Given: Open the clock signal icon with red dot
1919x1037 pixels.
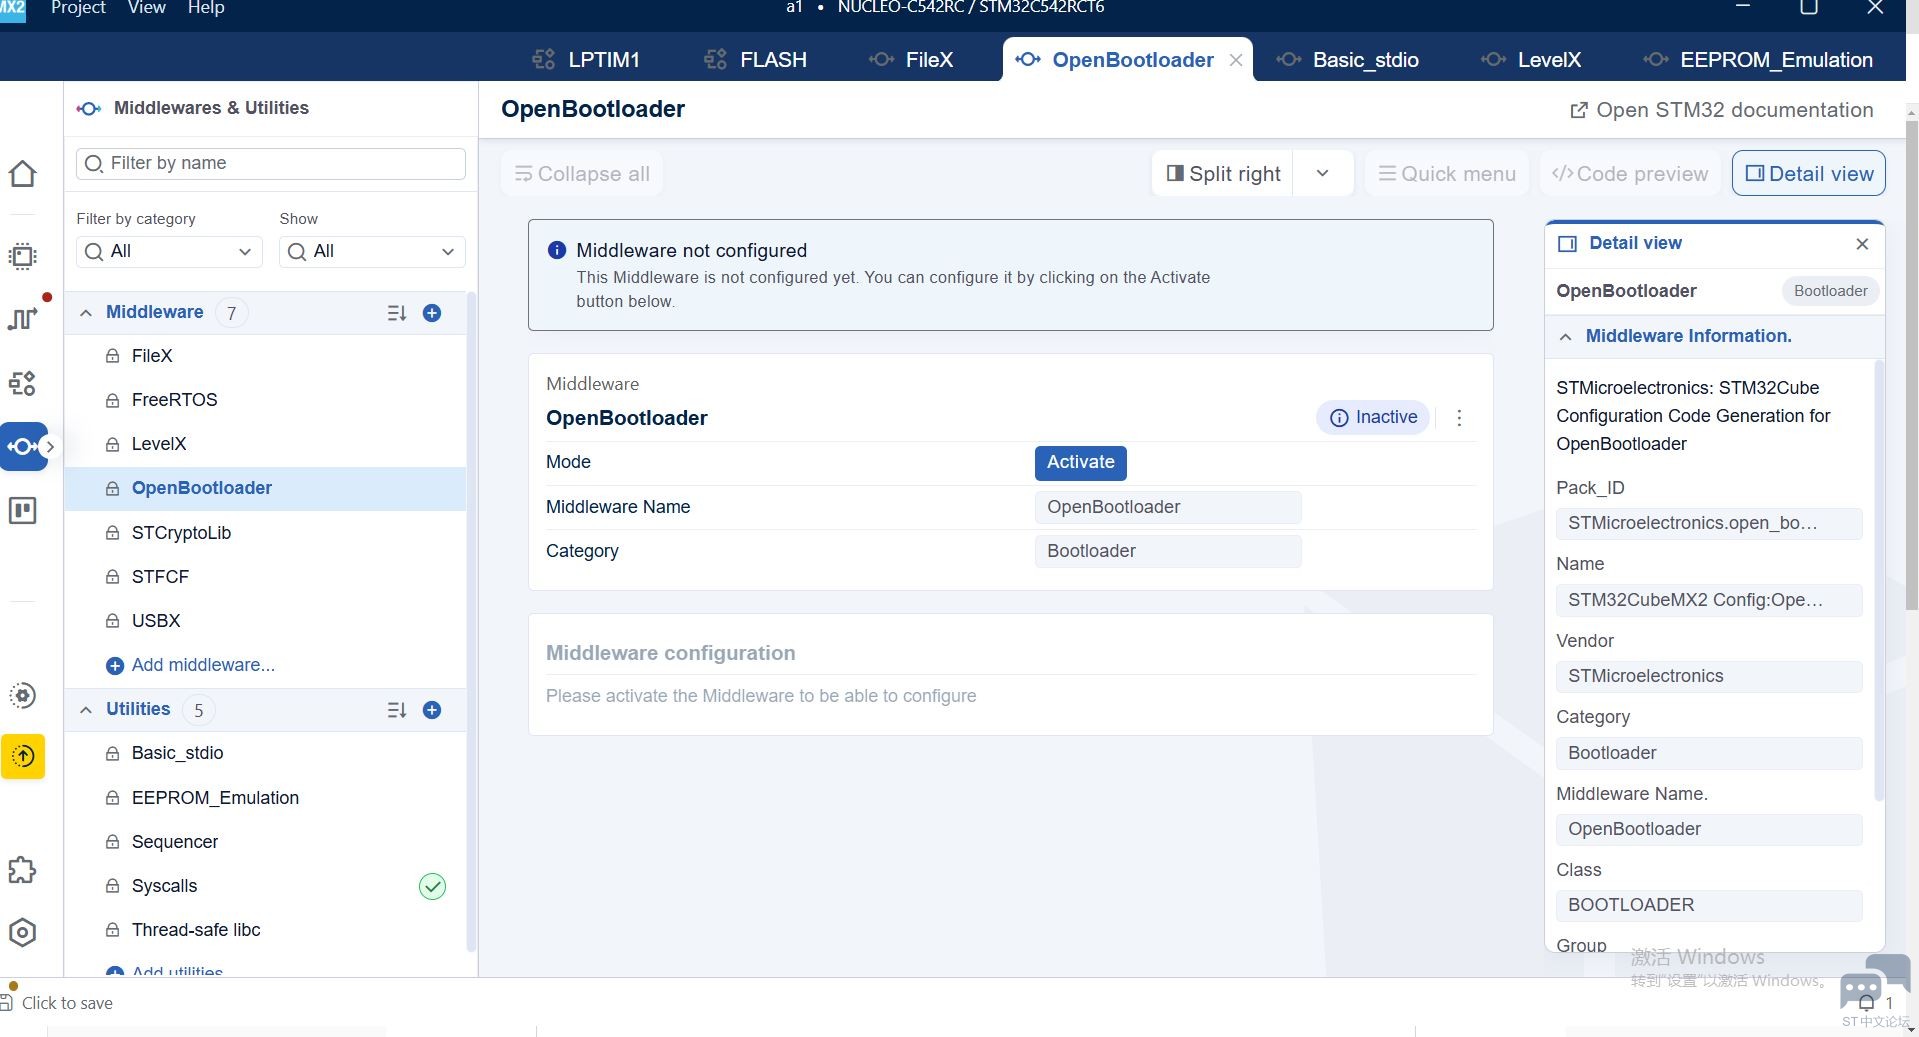Looking at the screenshot, I should (22, 318).
